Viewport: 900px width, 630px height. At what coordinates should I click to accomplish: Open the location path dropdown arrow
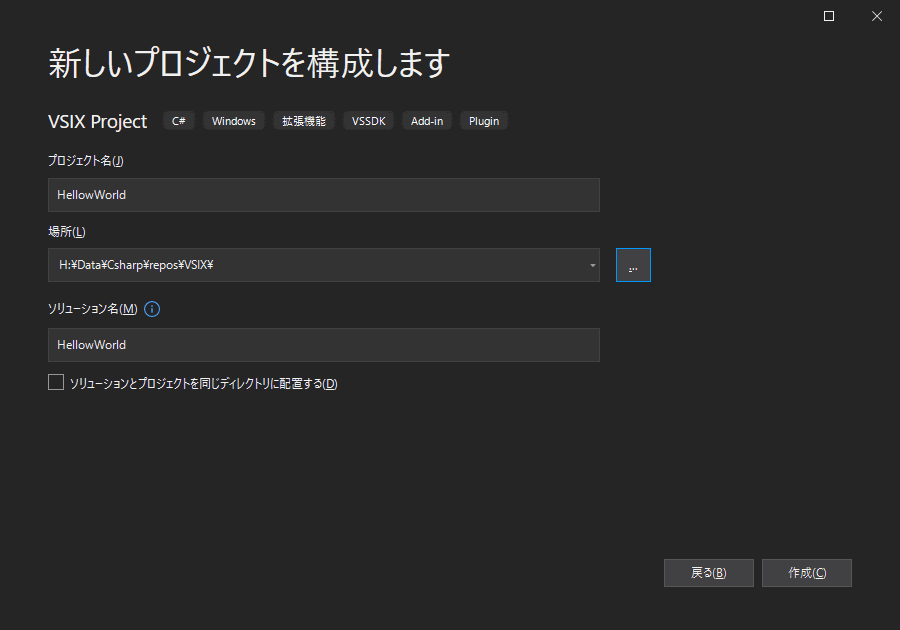pos(592,265)
